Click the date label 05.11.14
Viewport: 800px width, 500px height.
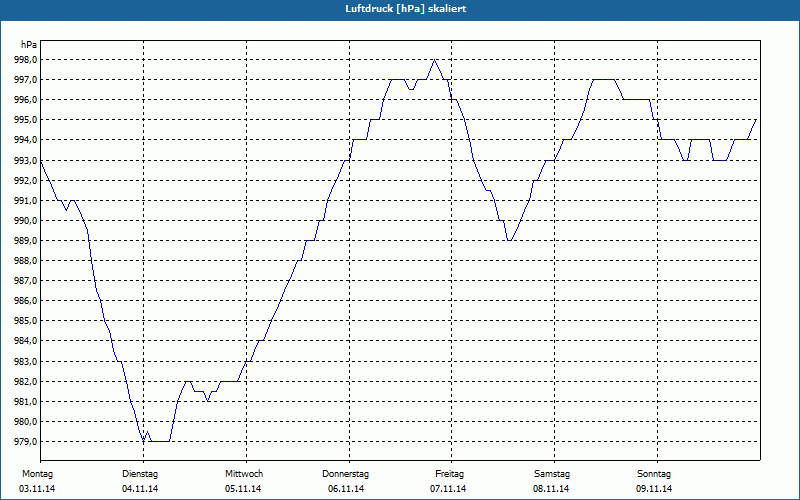[243, 489]
